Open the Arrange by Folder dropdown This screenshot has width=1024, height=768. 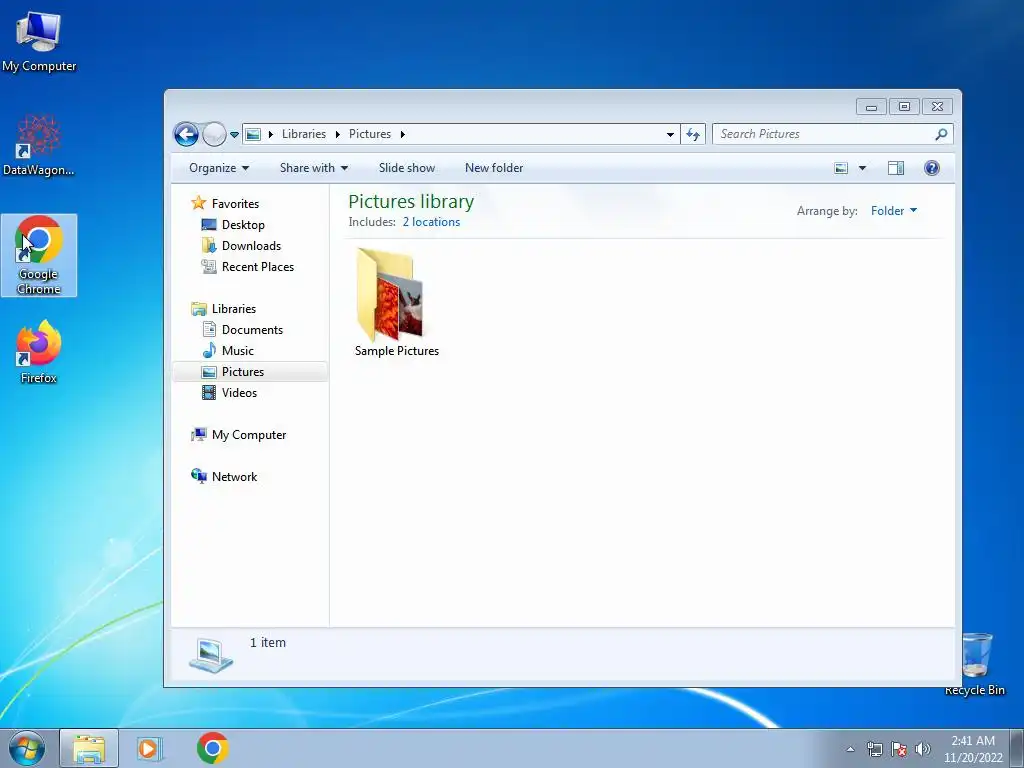894,211
